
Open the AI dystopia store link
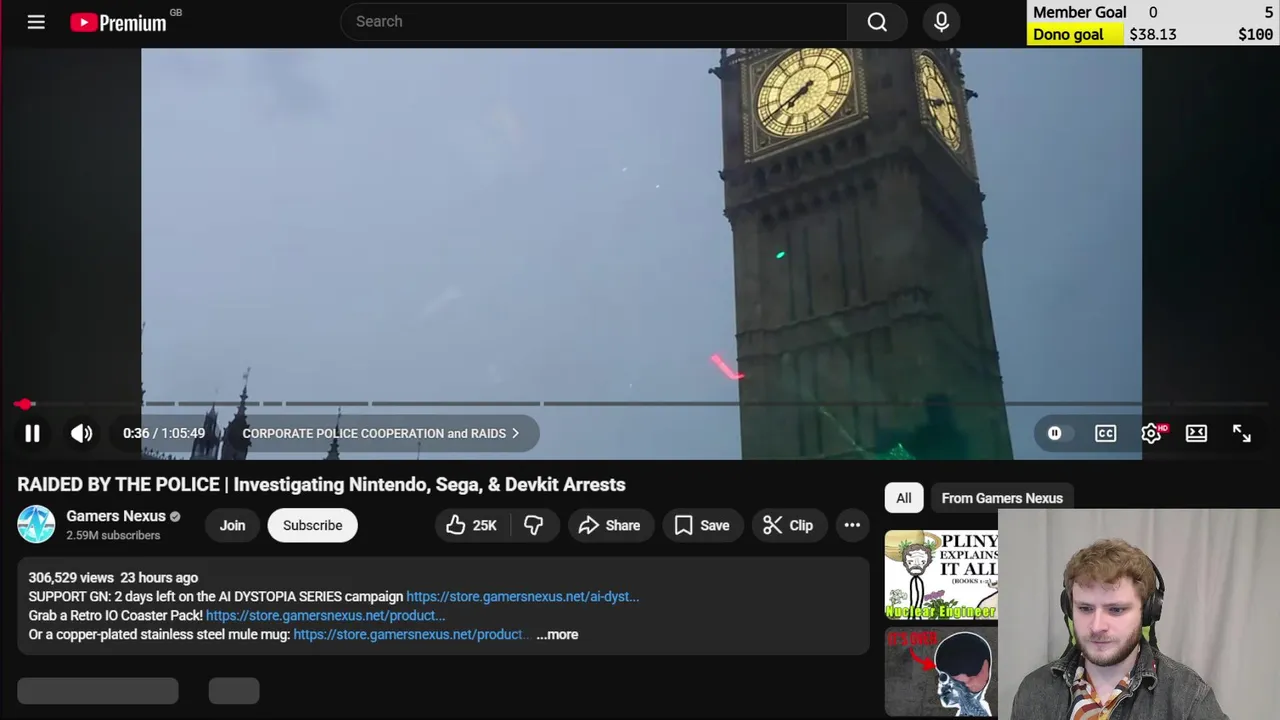(522, 596)
